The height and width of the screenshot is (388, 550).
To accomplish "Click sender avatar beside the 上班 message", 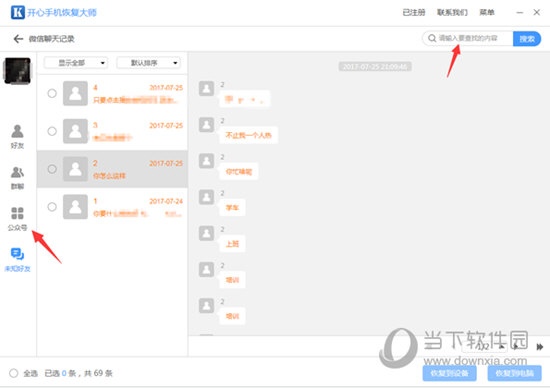I will [x=206, y=233].
